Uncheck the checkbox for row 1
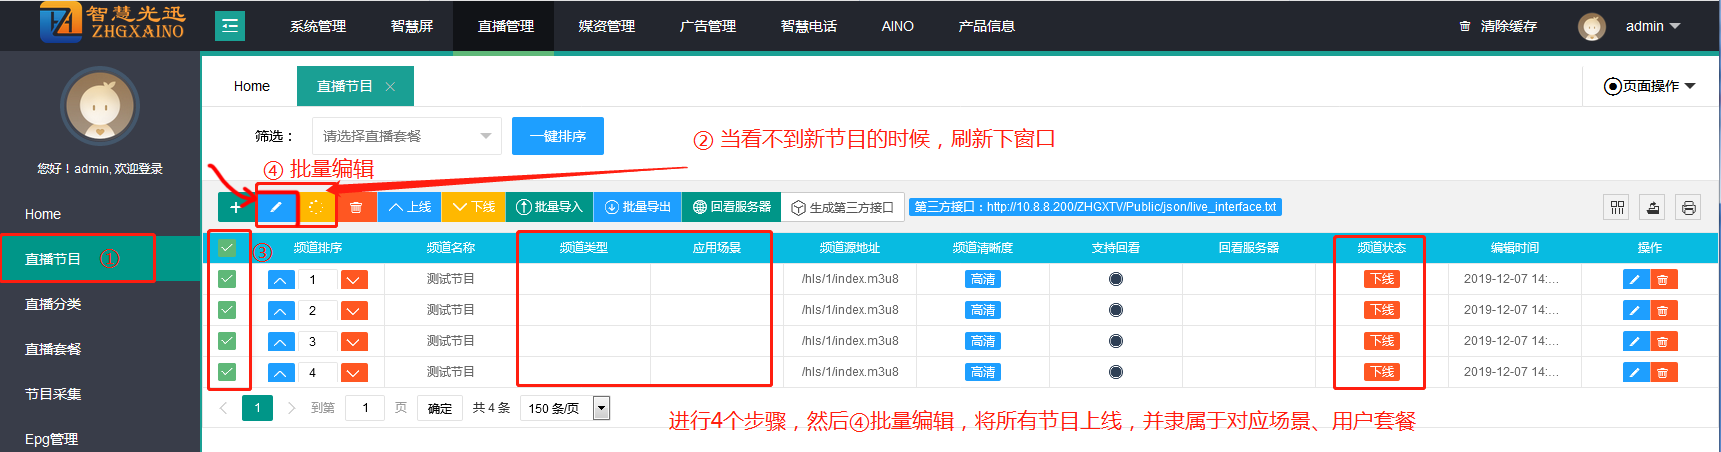Viewport: 1721px width, 452px height. point(227,279)
